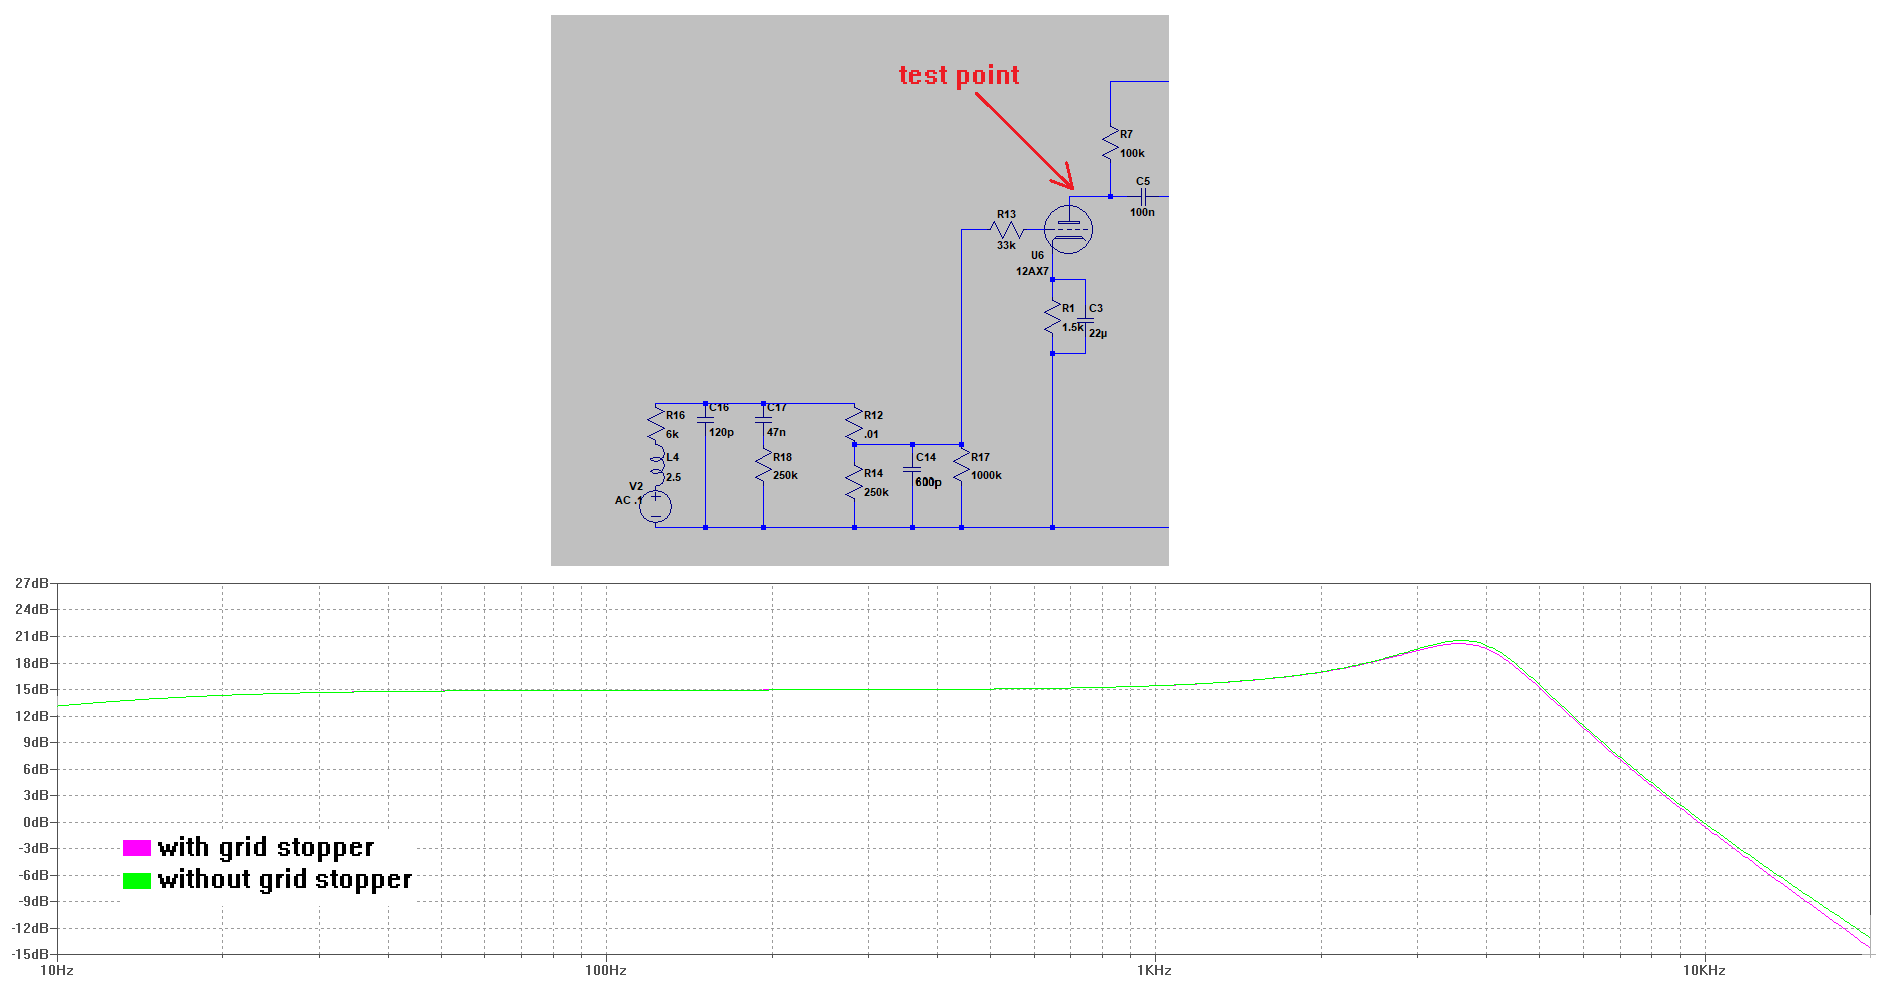
Task: Select the C16 capacitor symbol
Action: [x=705, y=420]
